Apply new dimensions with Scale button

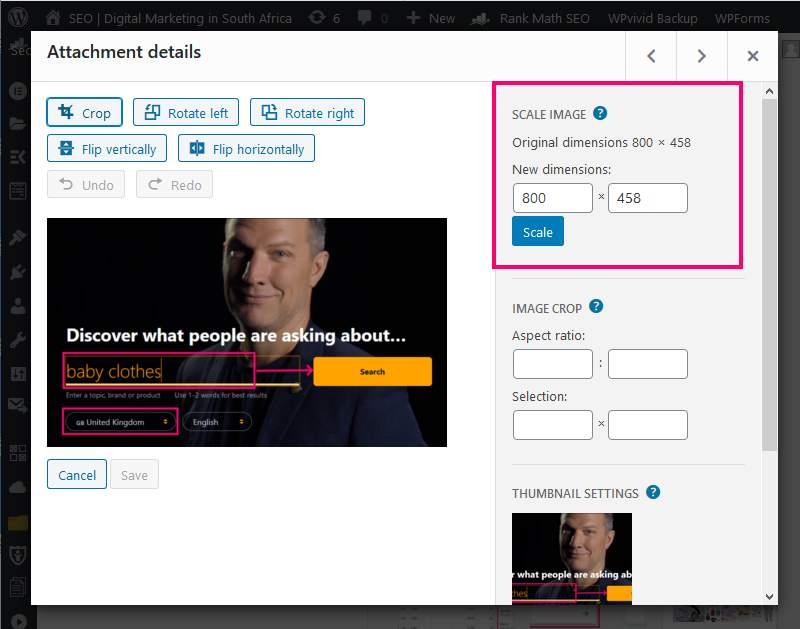[538, 232]
